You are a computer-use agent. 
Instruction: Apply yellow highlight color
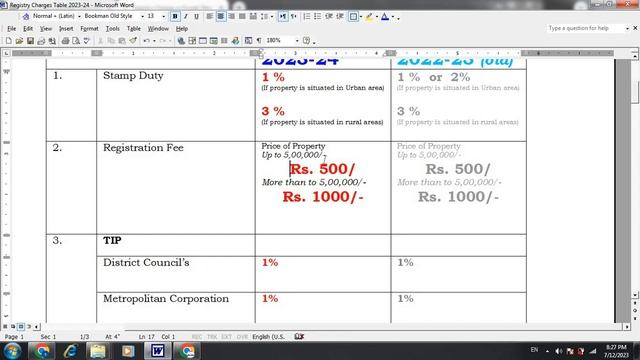click(369, 16)
